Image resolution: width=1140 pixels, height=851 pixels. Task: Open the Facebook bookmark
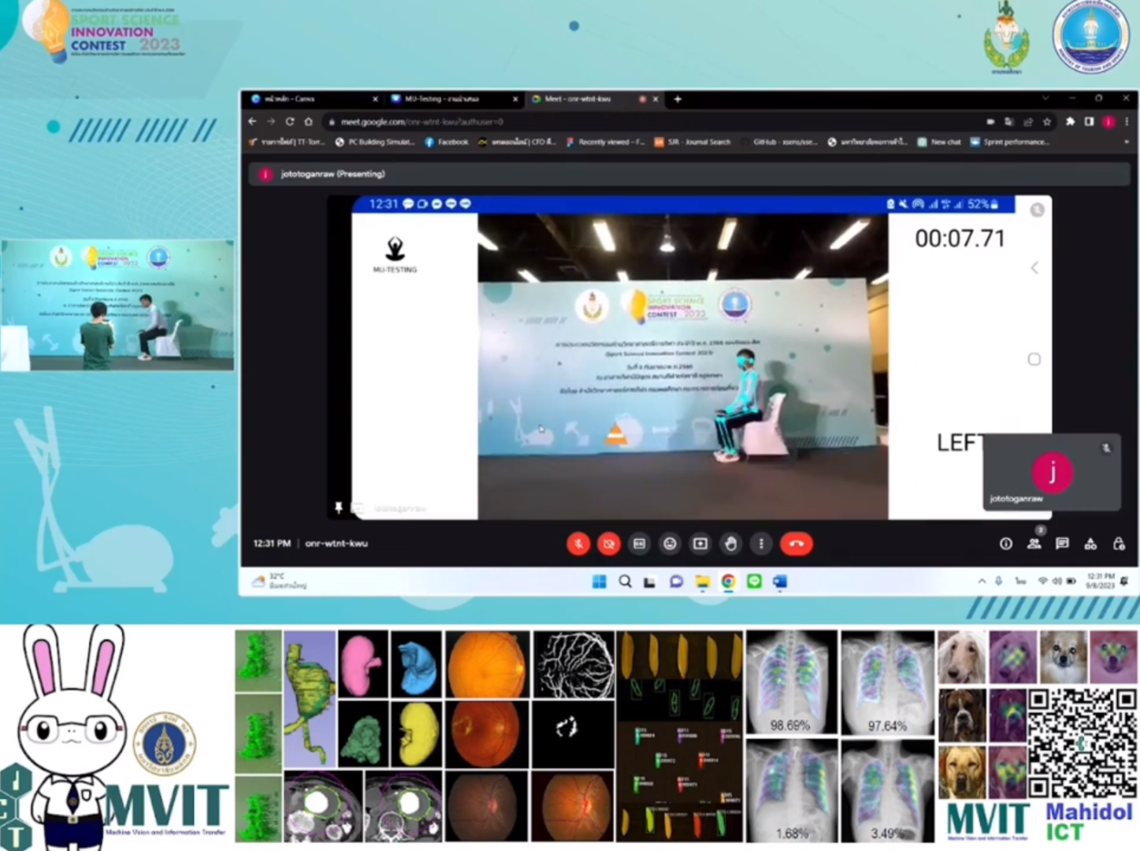[447, 143]
